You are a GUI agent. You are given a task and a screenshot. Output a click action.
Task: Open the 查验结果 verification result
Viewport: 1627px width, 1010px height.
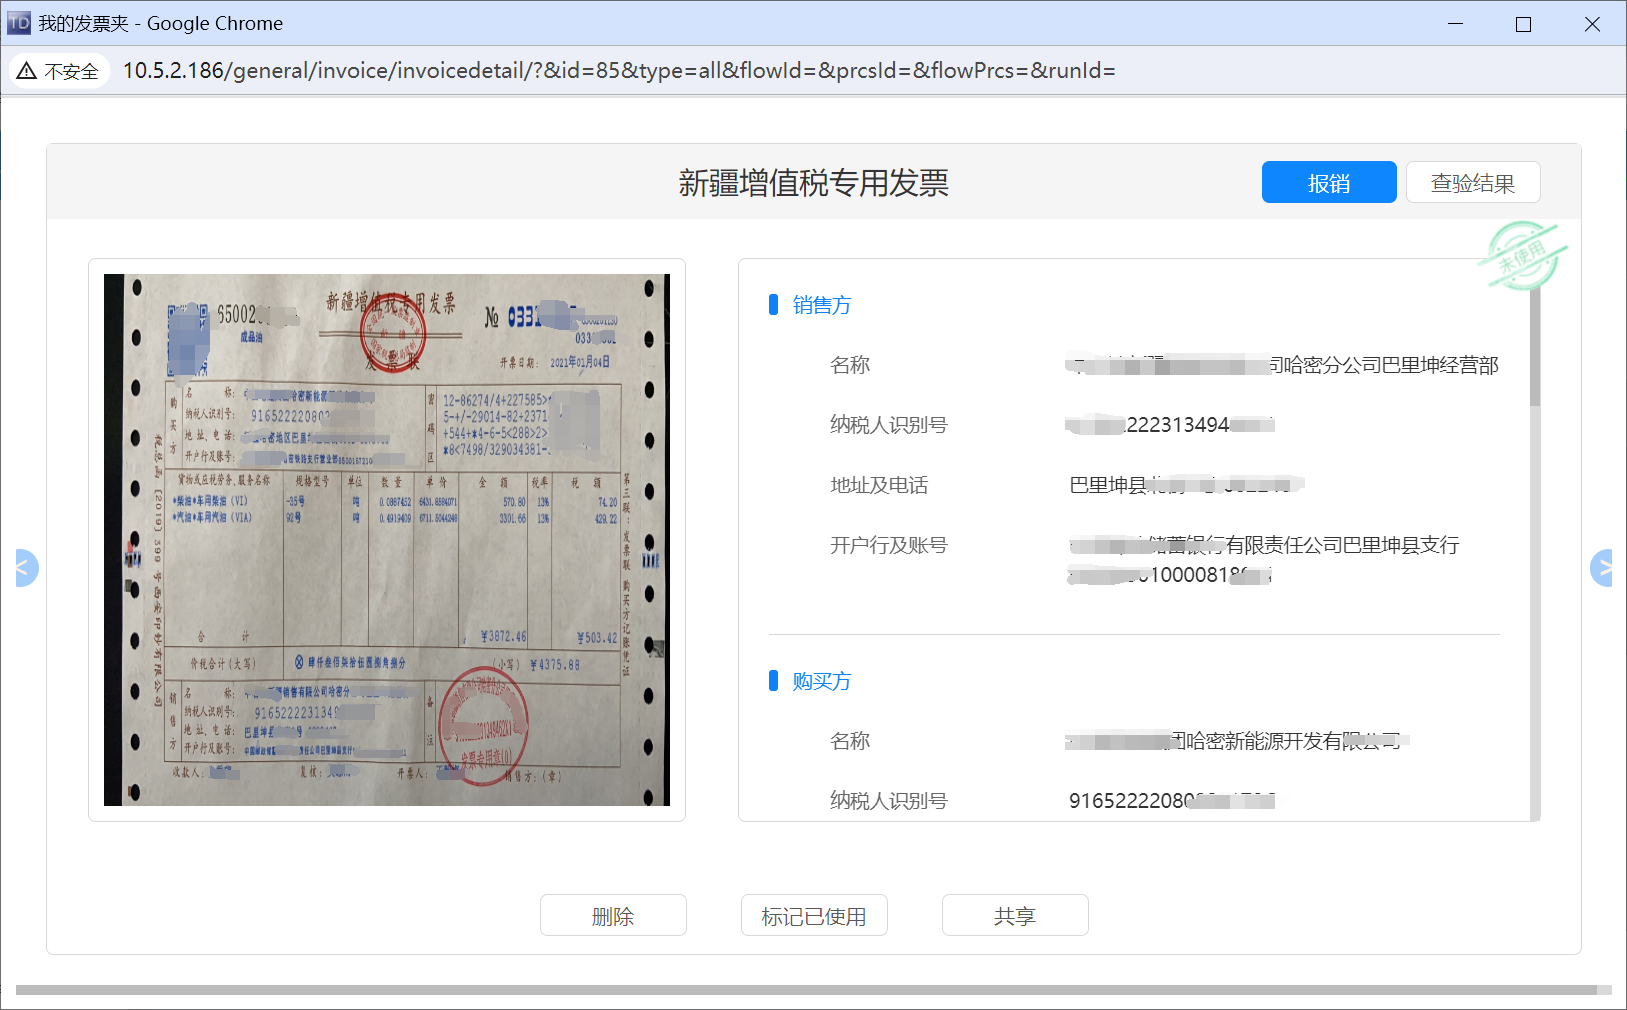1472,183
